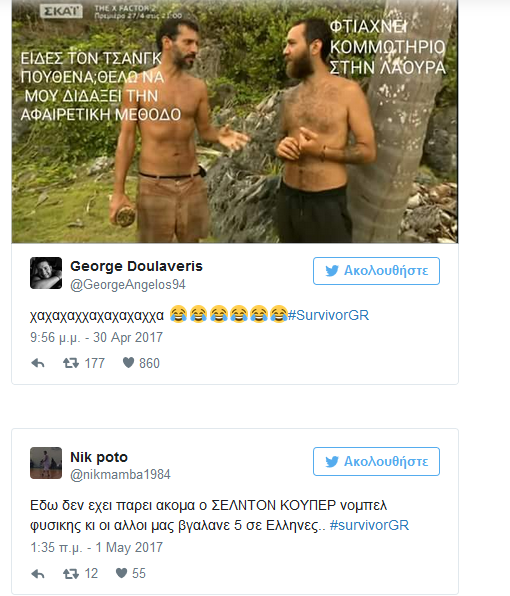Open the 9:56 μ.μ. - 30 Apr 2017 timestamp
The width and height of the screenshot is (510, 596).
click(97, 338)
